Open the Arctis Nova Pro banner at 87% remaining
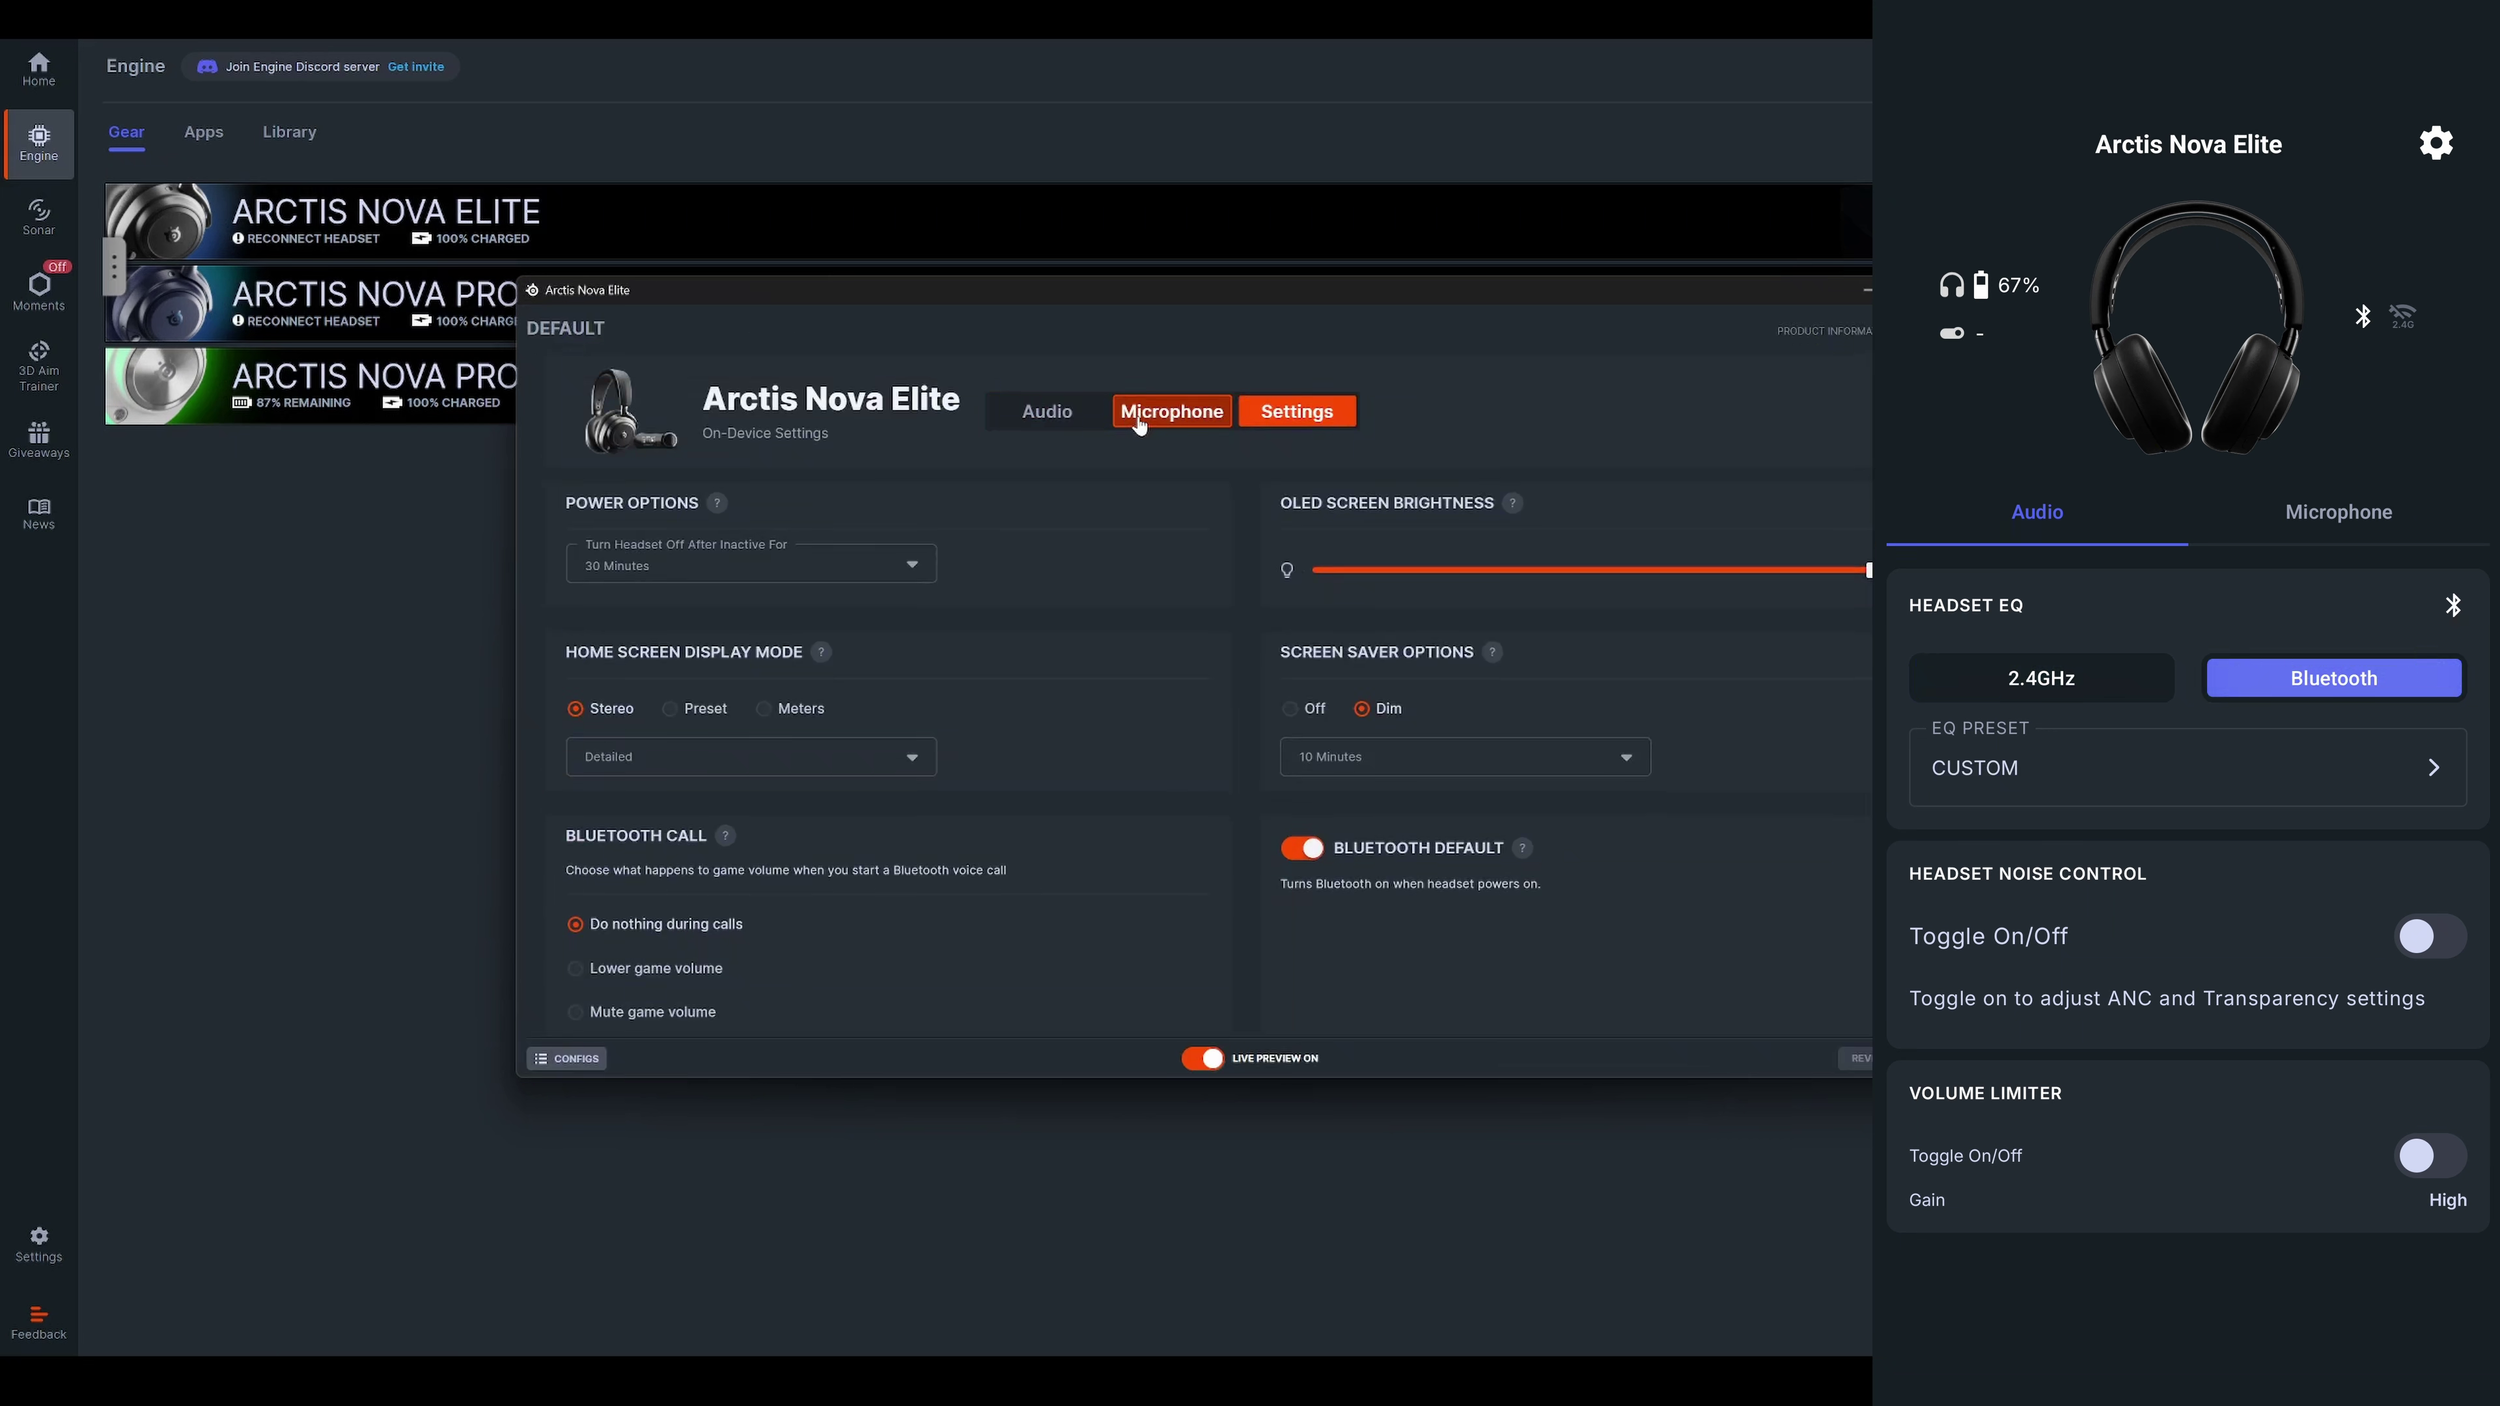Viewport: 2500px width, 1406px height. coord(311,386)
